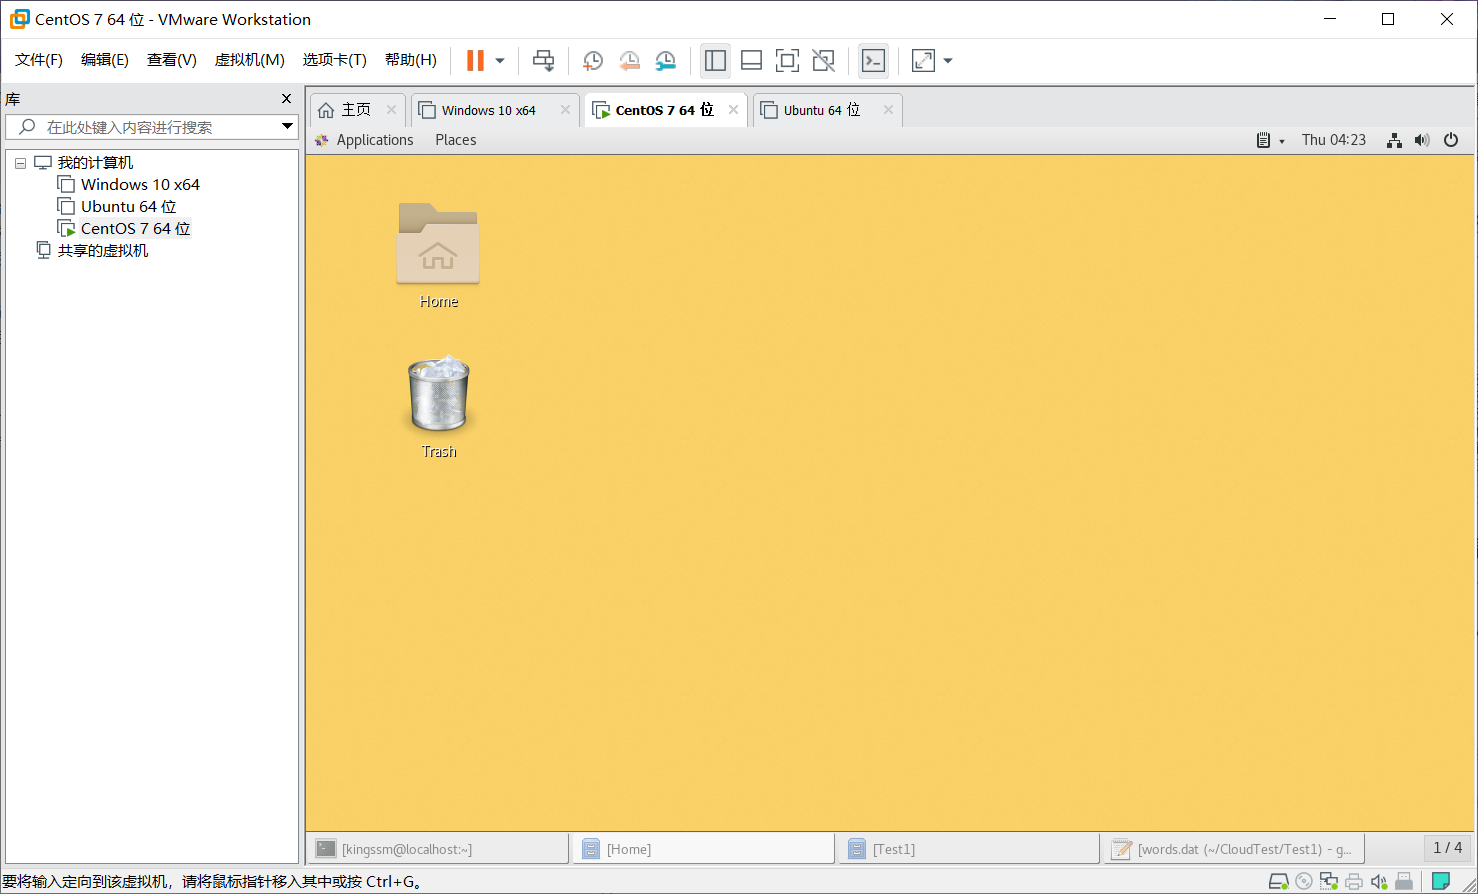This screenshot has height=894, width=1478.
Task: Select 共享的虚拟机 in the library
Action: click(102, 251)
